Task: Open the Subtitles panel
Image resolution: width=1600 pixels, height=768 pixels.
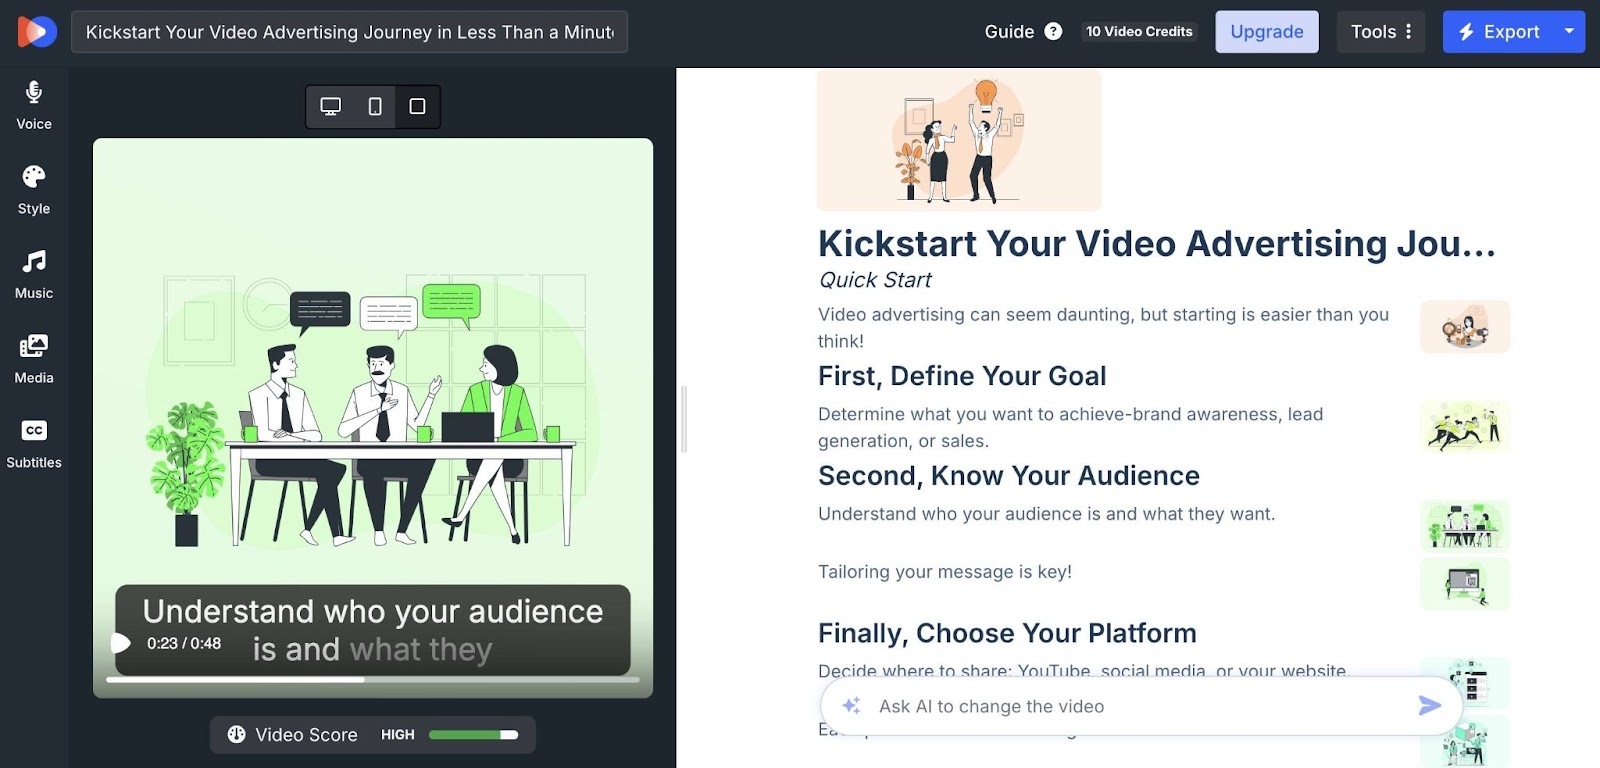Action: (x=34, y=445)
